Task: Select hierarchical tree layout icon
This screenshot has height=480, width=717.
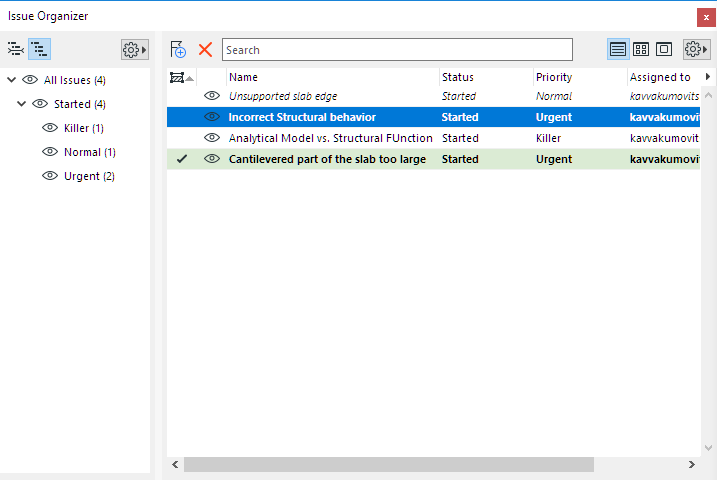Action: tap(39, 49)
